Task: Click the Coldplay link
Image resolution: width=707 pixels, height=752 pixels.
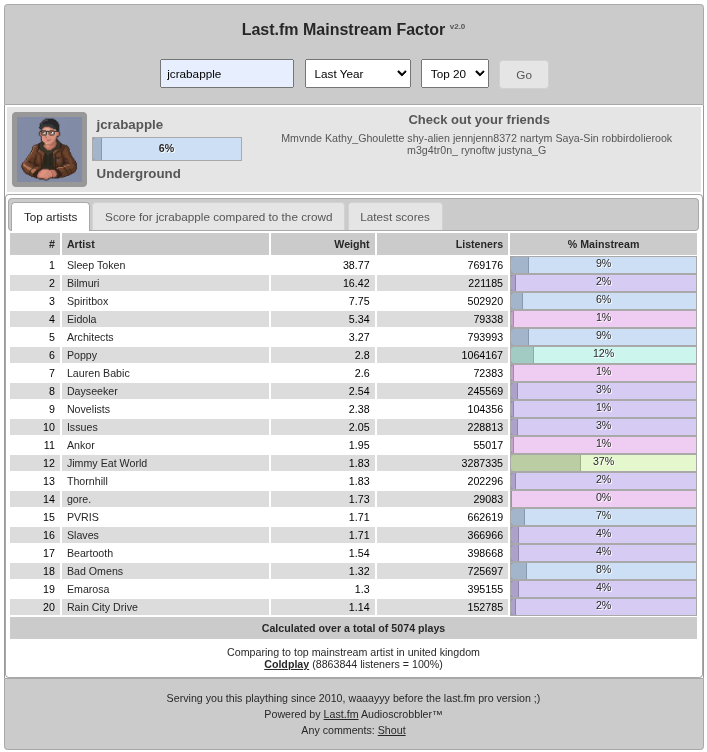Action: [286, 664]
